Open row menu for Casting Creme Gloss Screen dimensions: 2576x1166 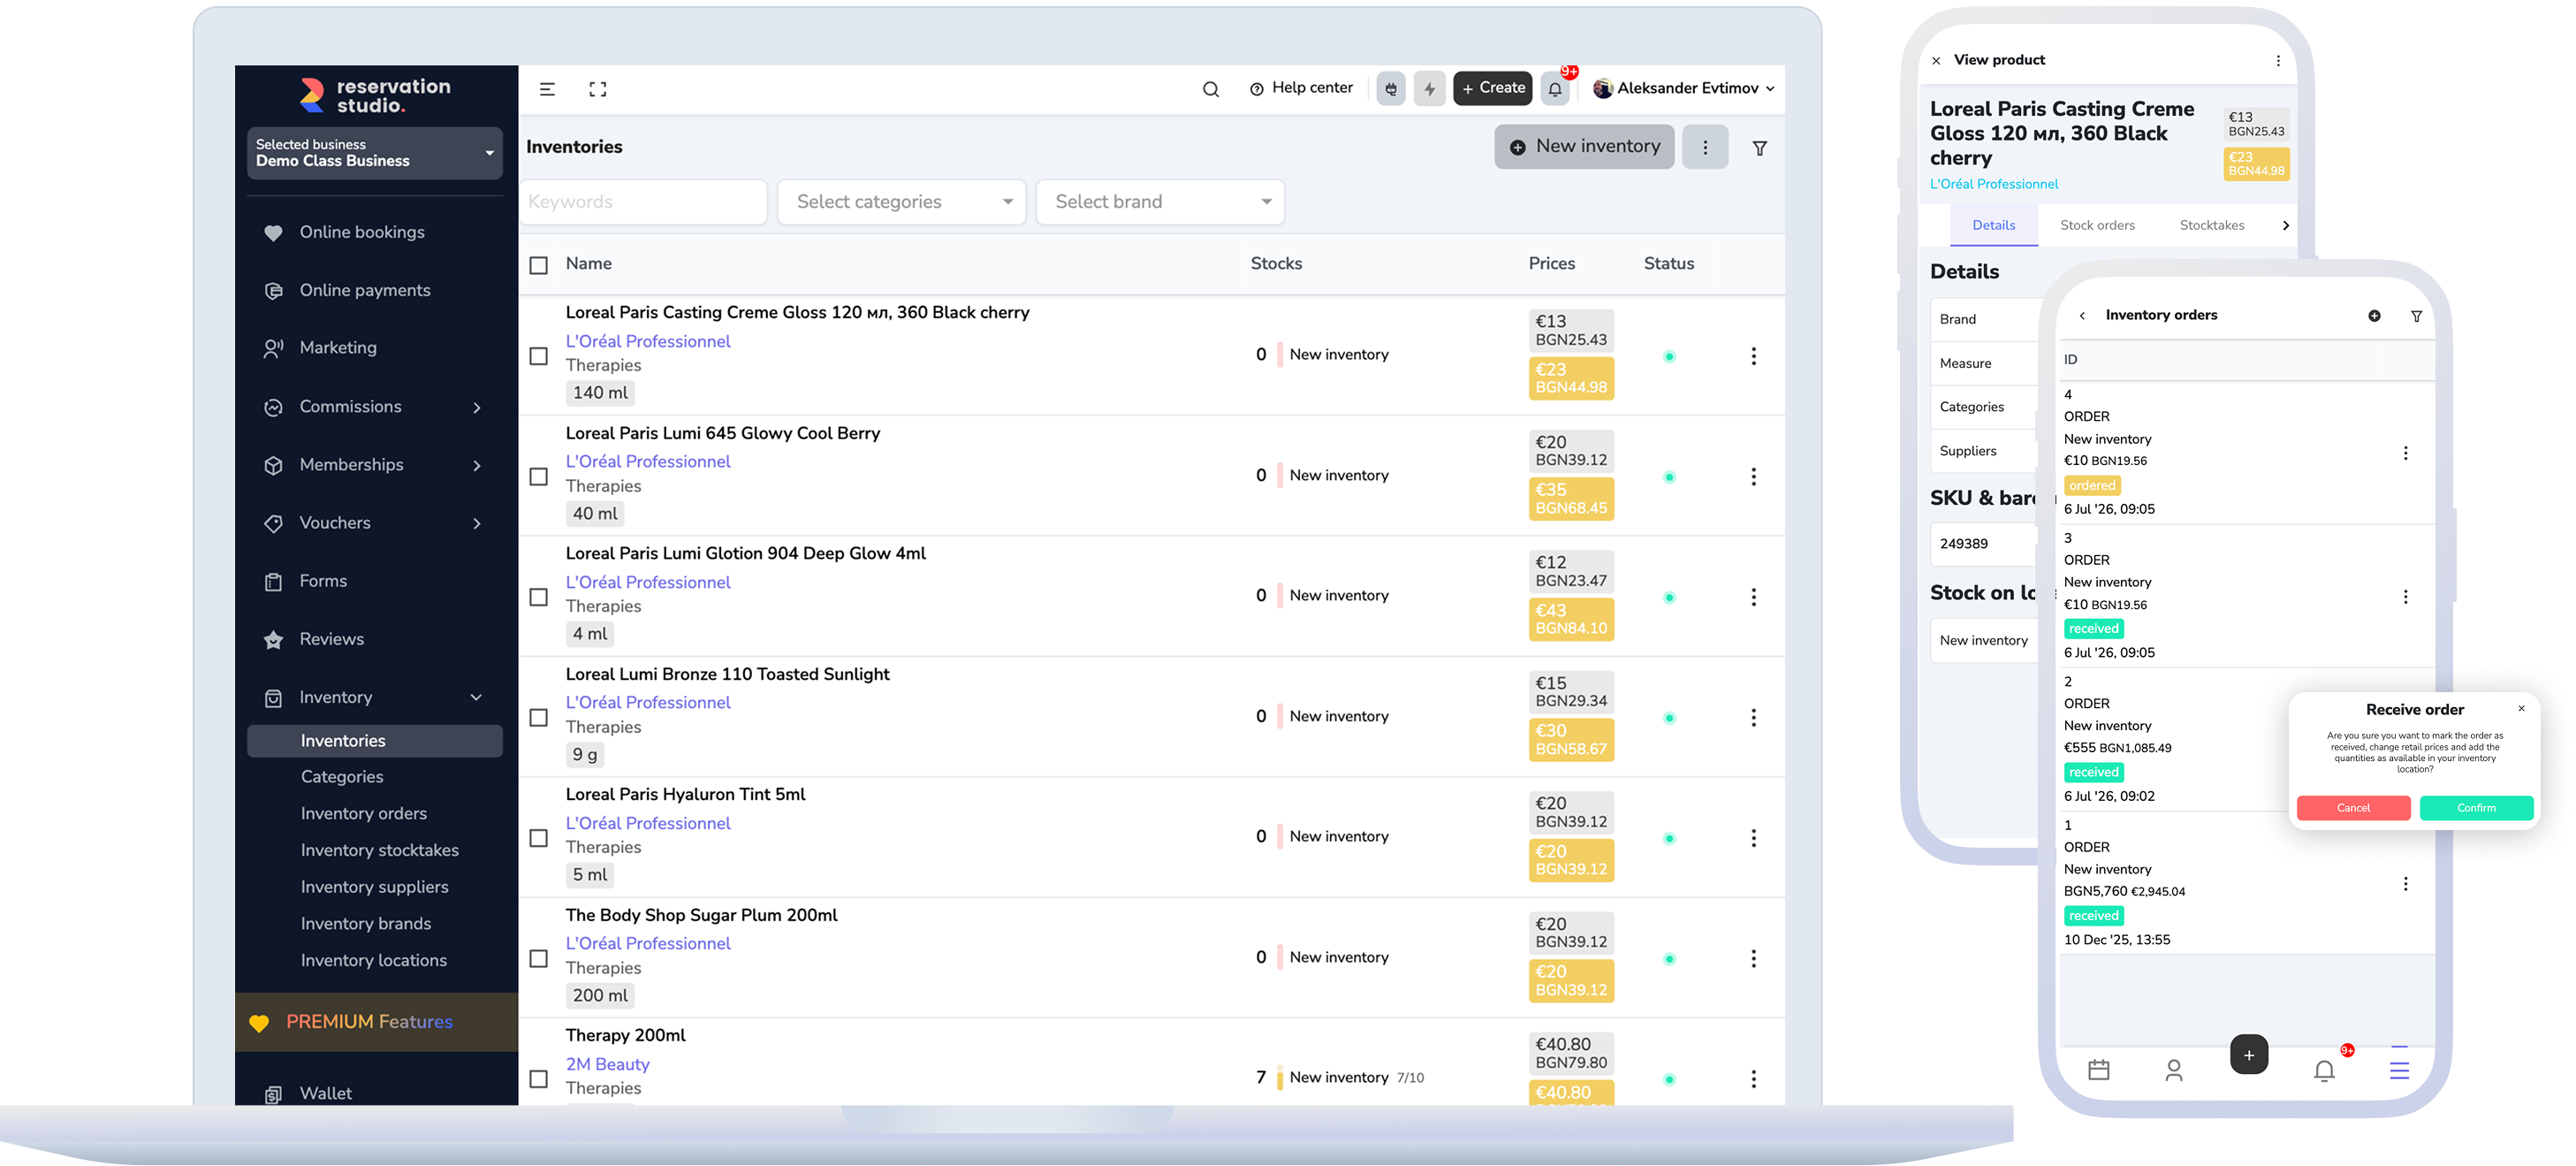(x=1753, y=356)
